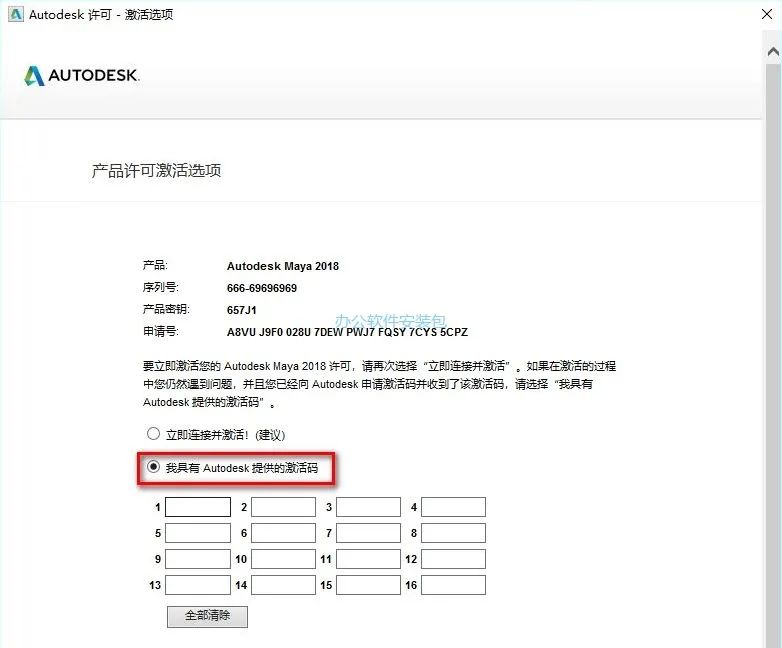Focus activation code field 13
Viewport: 782px width, 648px height.
tap(198, 585)
